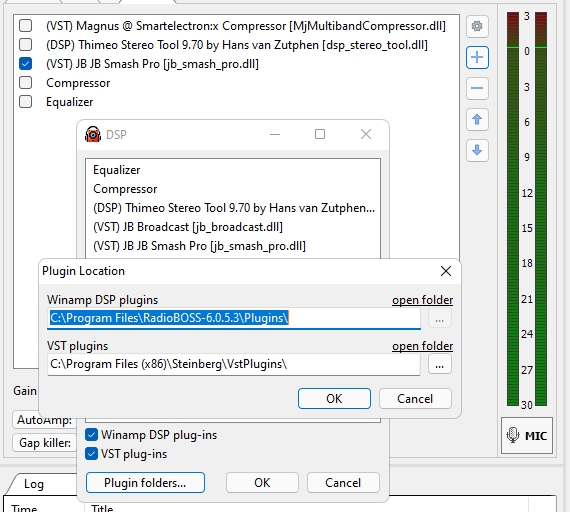The width and height of the screenshot is (570, 512).
Task: Click the VST plugins path field
Action: pos(234,364)
